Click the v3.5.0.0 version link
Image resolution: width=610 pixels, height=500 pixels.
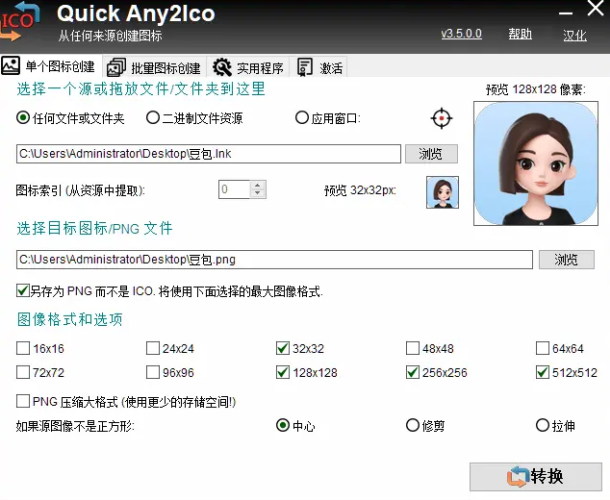tap(461, 34)
